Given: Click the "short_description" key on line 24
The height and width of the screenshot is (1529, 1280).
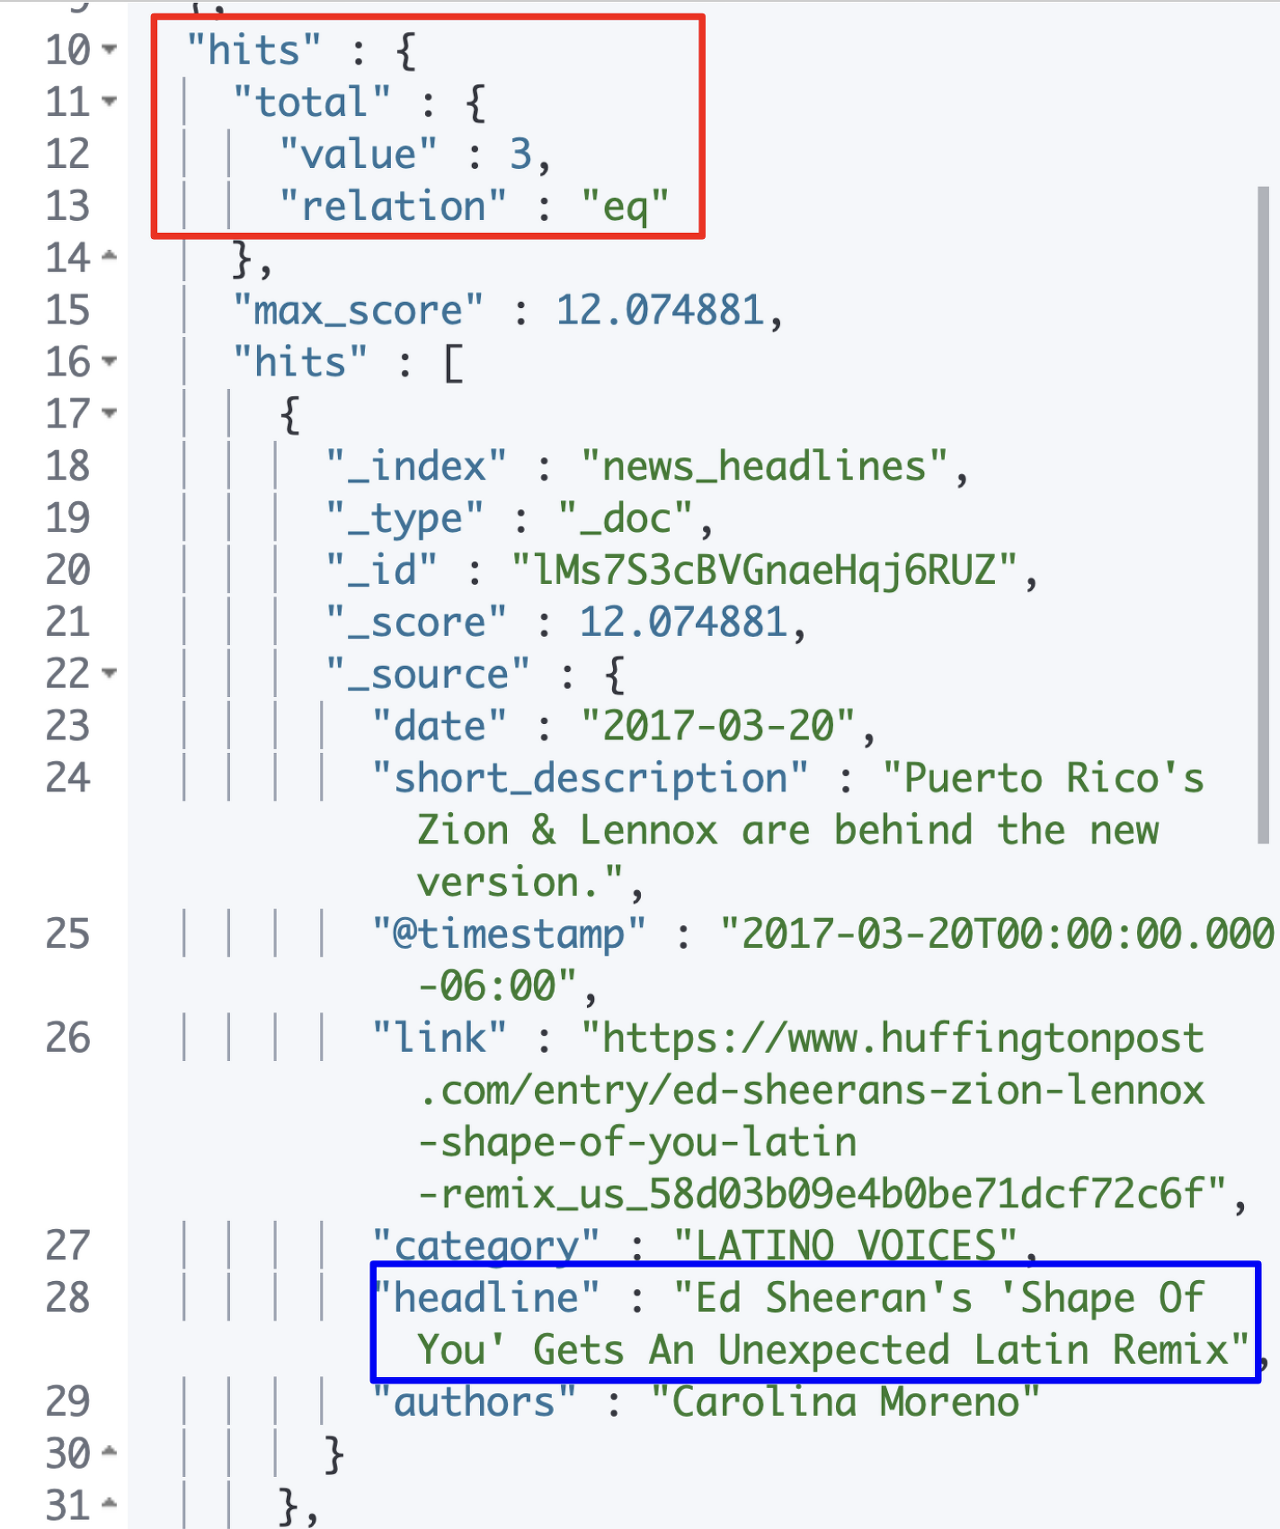Looking at the screenshot, I should 590,778.
